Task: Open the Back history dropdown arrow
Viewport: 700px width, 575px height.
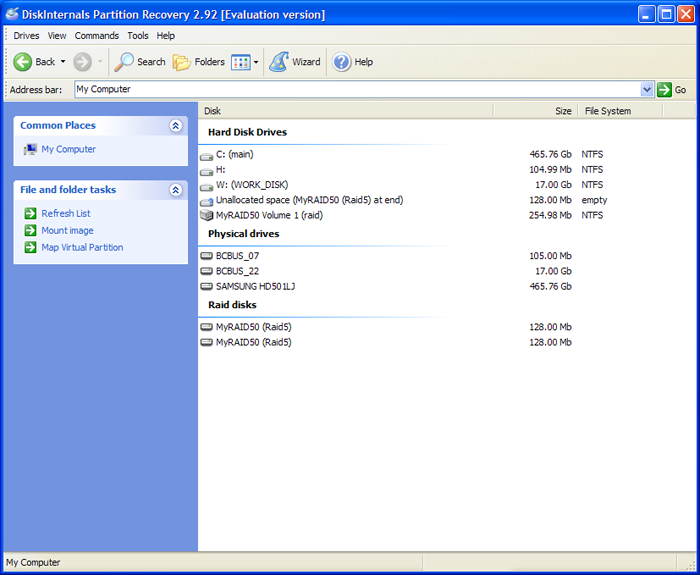Action: [x=63, y=62]
